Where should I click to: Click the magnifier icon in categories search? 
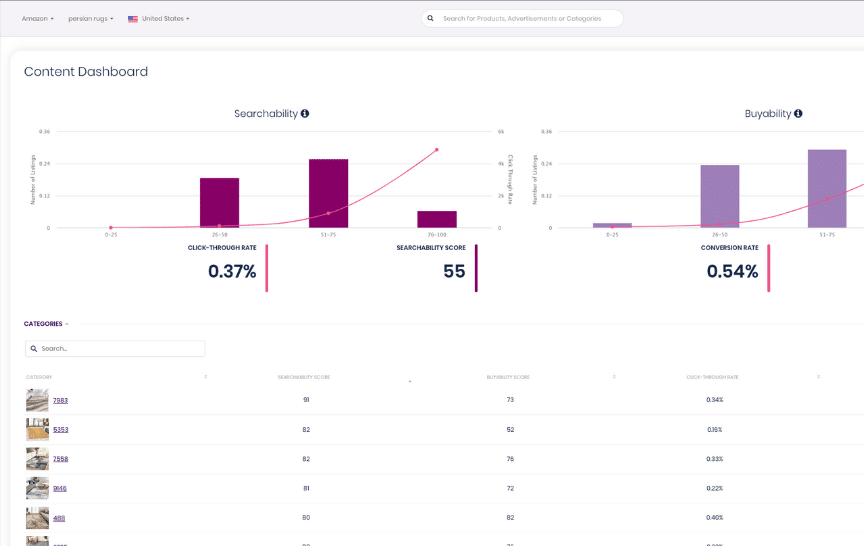point(34,349)
